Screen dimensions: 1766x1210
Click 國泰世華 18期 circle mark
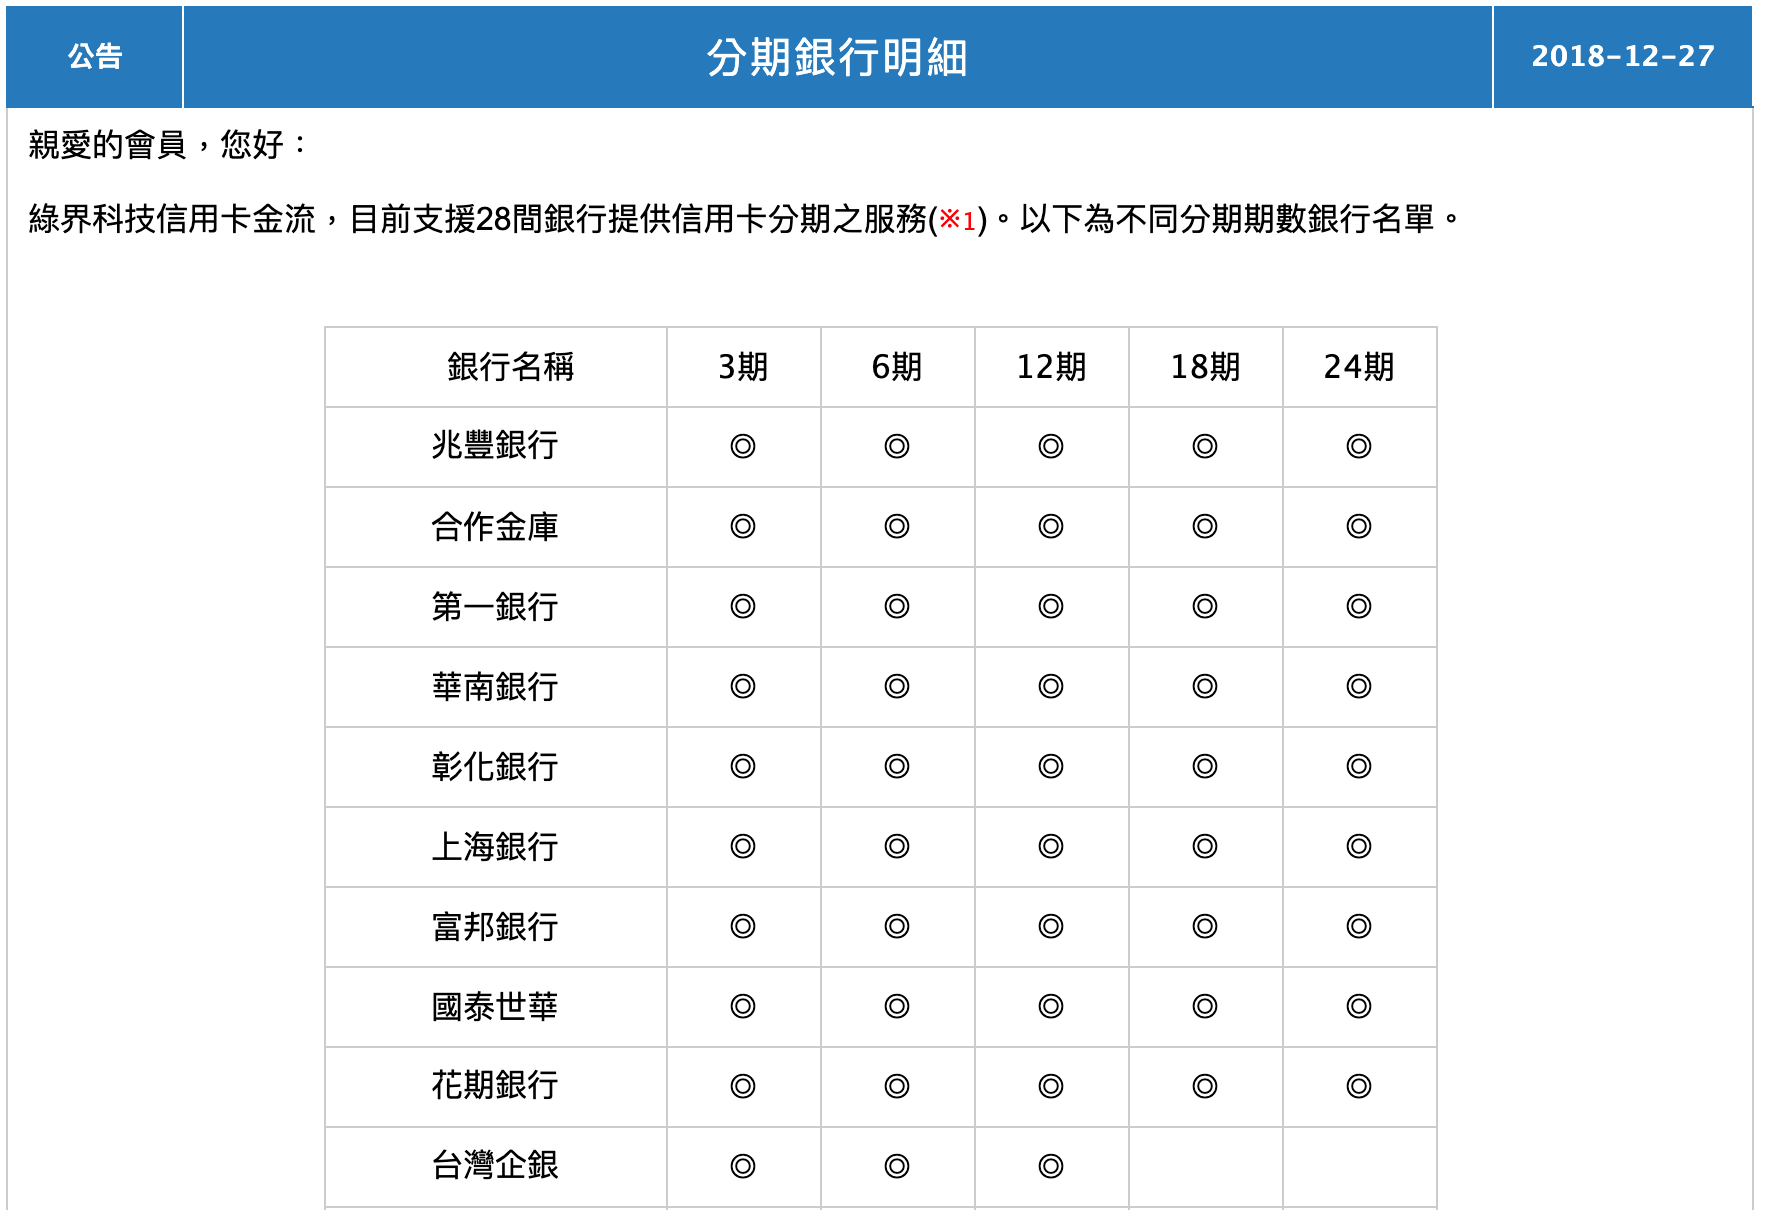click(x=1204, y=1007)
